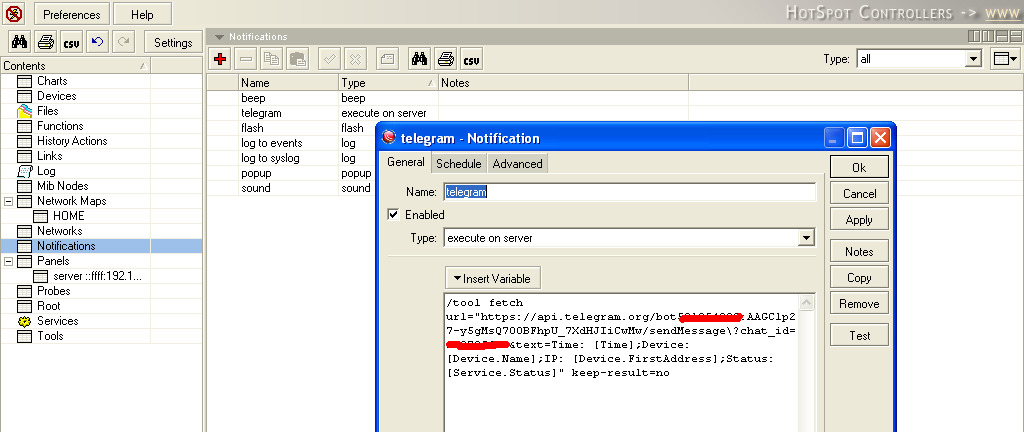Click the printer icon in the Contents toolbar

[45, 42]
